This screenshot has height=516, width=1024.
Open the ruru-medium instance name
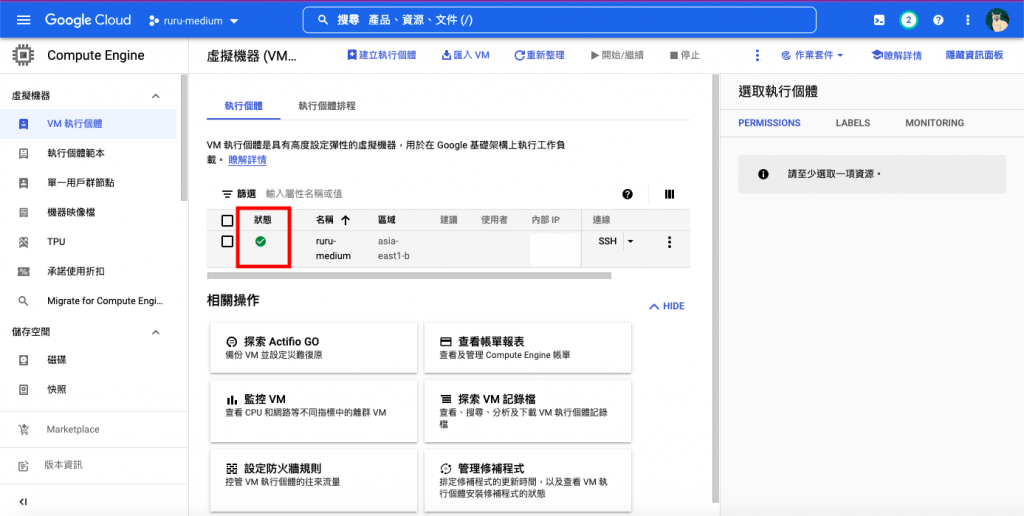coord(333,248)
